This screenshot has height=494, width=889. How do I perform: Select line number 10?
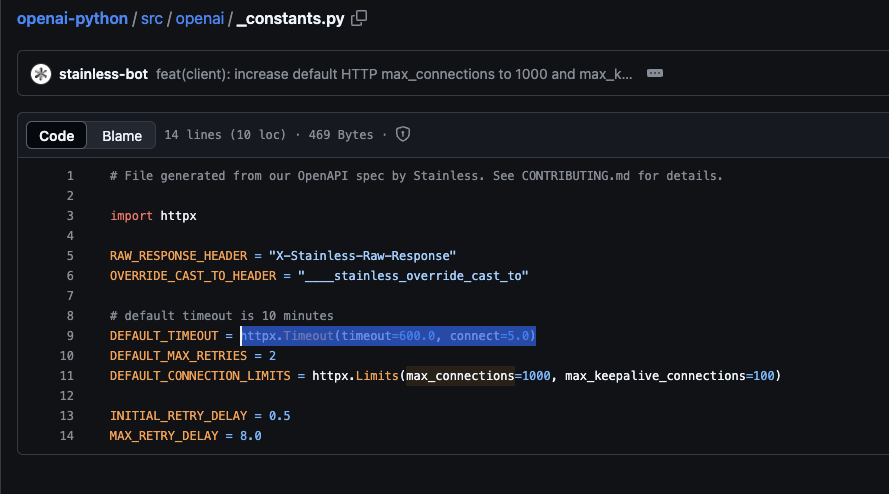[67, 356]
